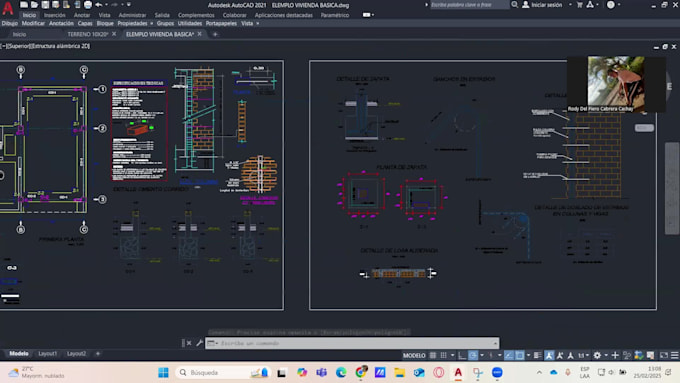Open status bar customization hamburger icon

[x=674, y=355]
